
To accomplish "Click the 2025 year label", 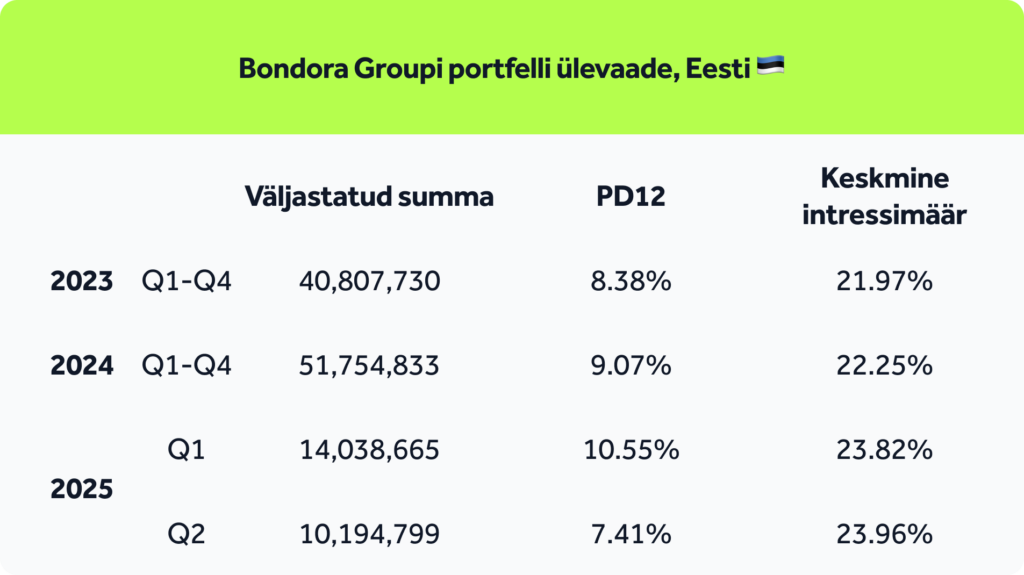I will tap(82, 489).
